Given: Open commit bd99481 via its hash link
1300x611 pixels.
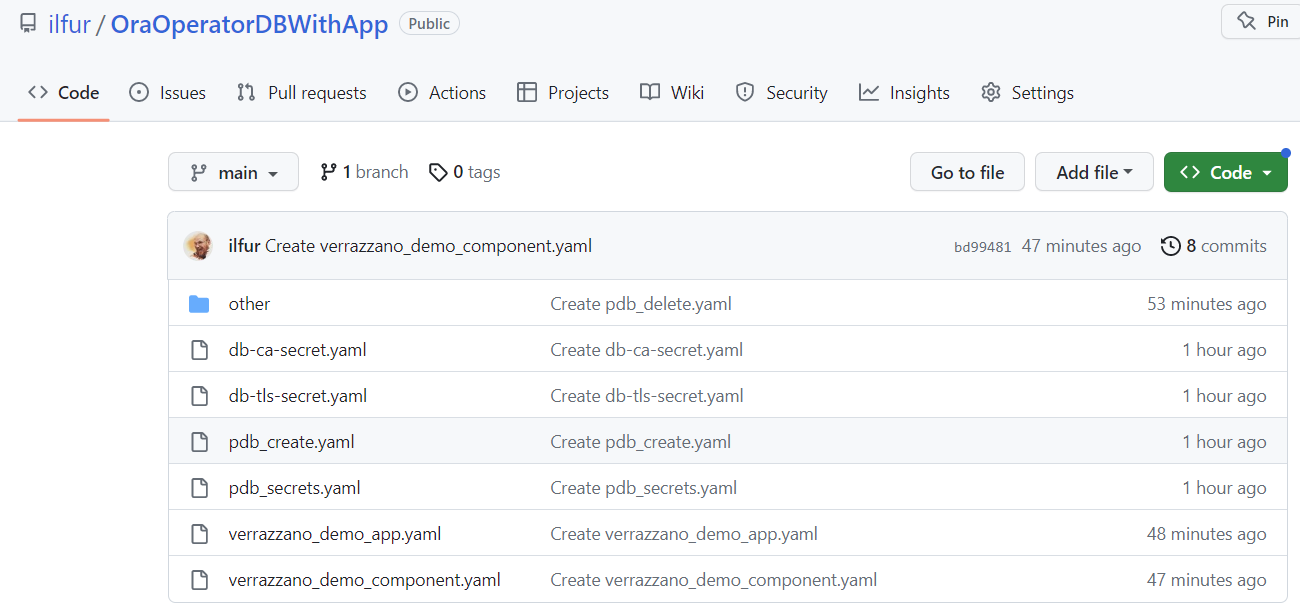Looking at the screenshot, I should [983, 245].
